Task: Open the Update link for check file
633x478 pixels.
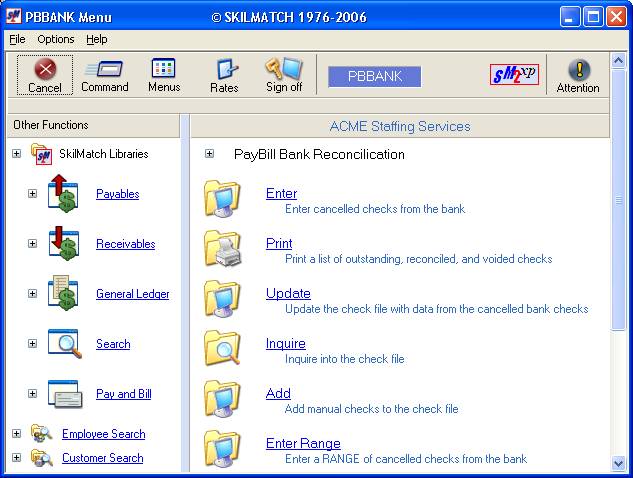Action: coord(288,294)
